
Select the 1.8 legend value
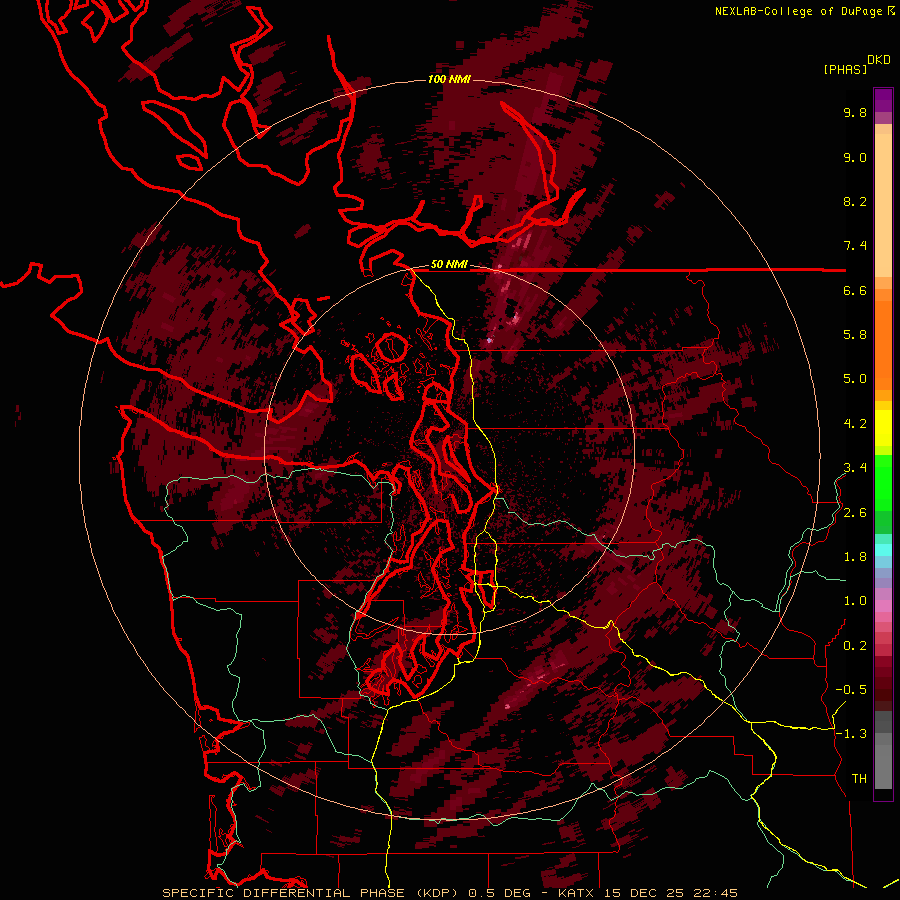[855, 557]
